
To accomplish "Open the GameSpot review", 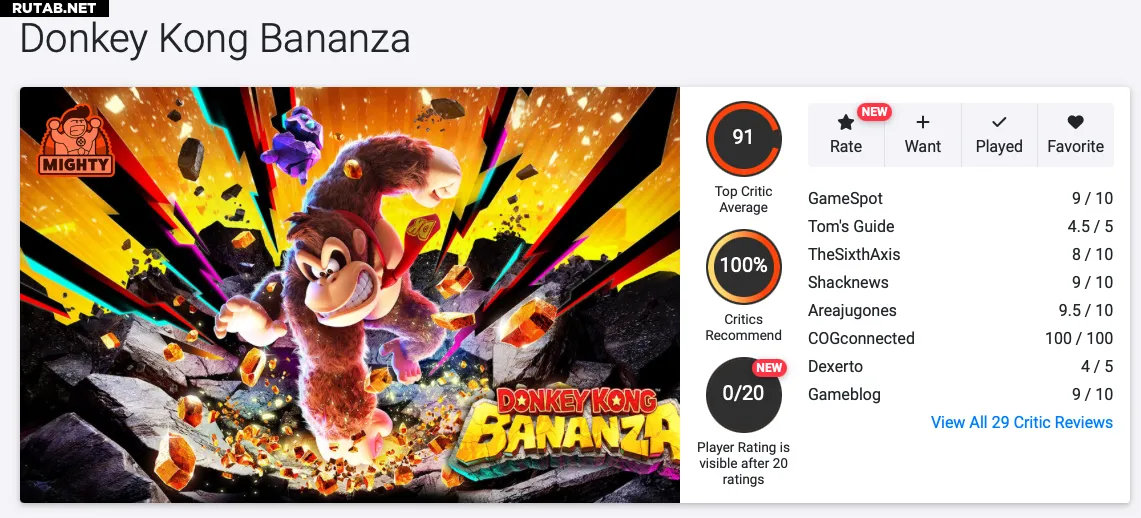I will 961,199.
